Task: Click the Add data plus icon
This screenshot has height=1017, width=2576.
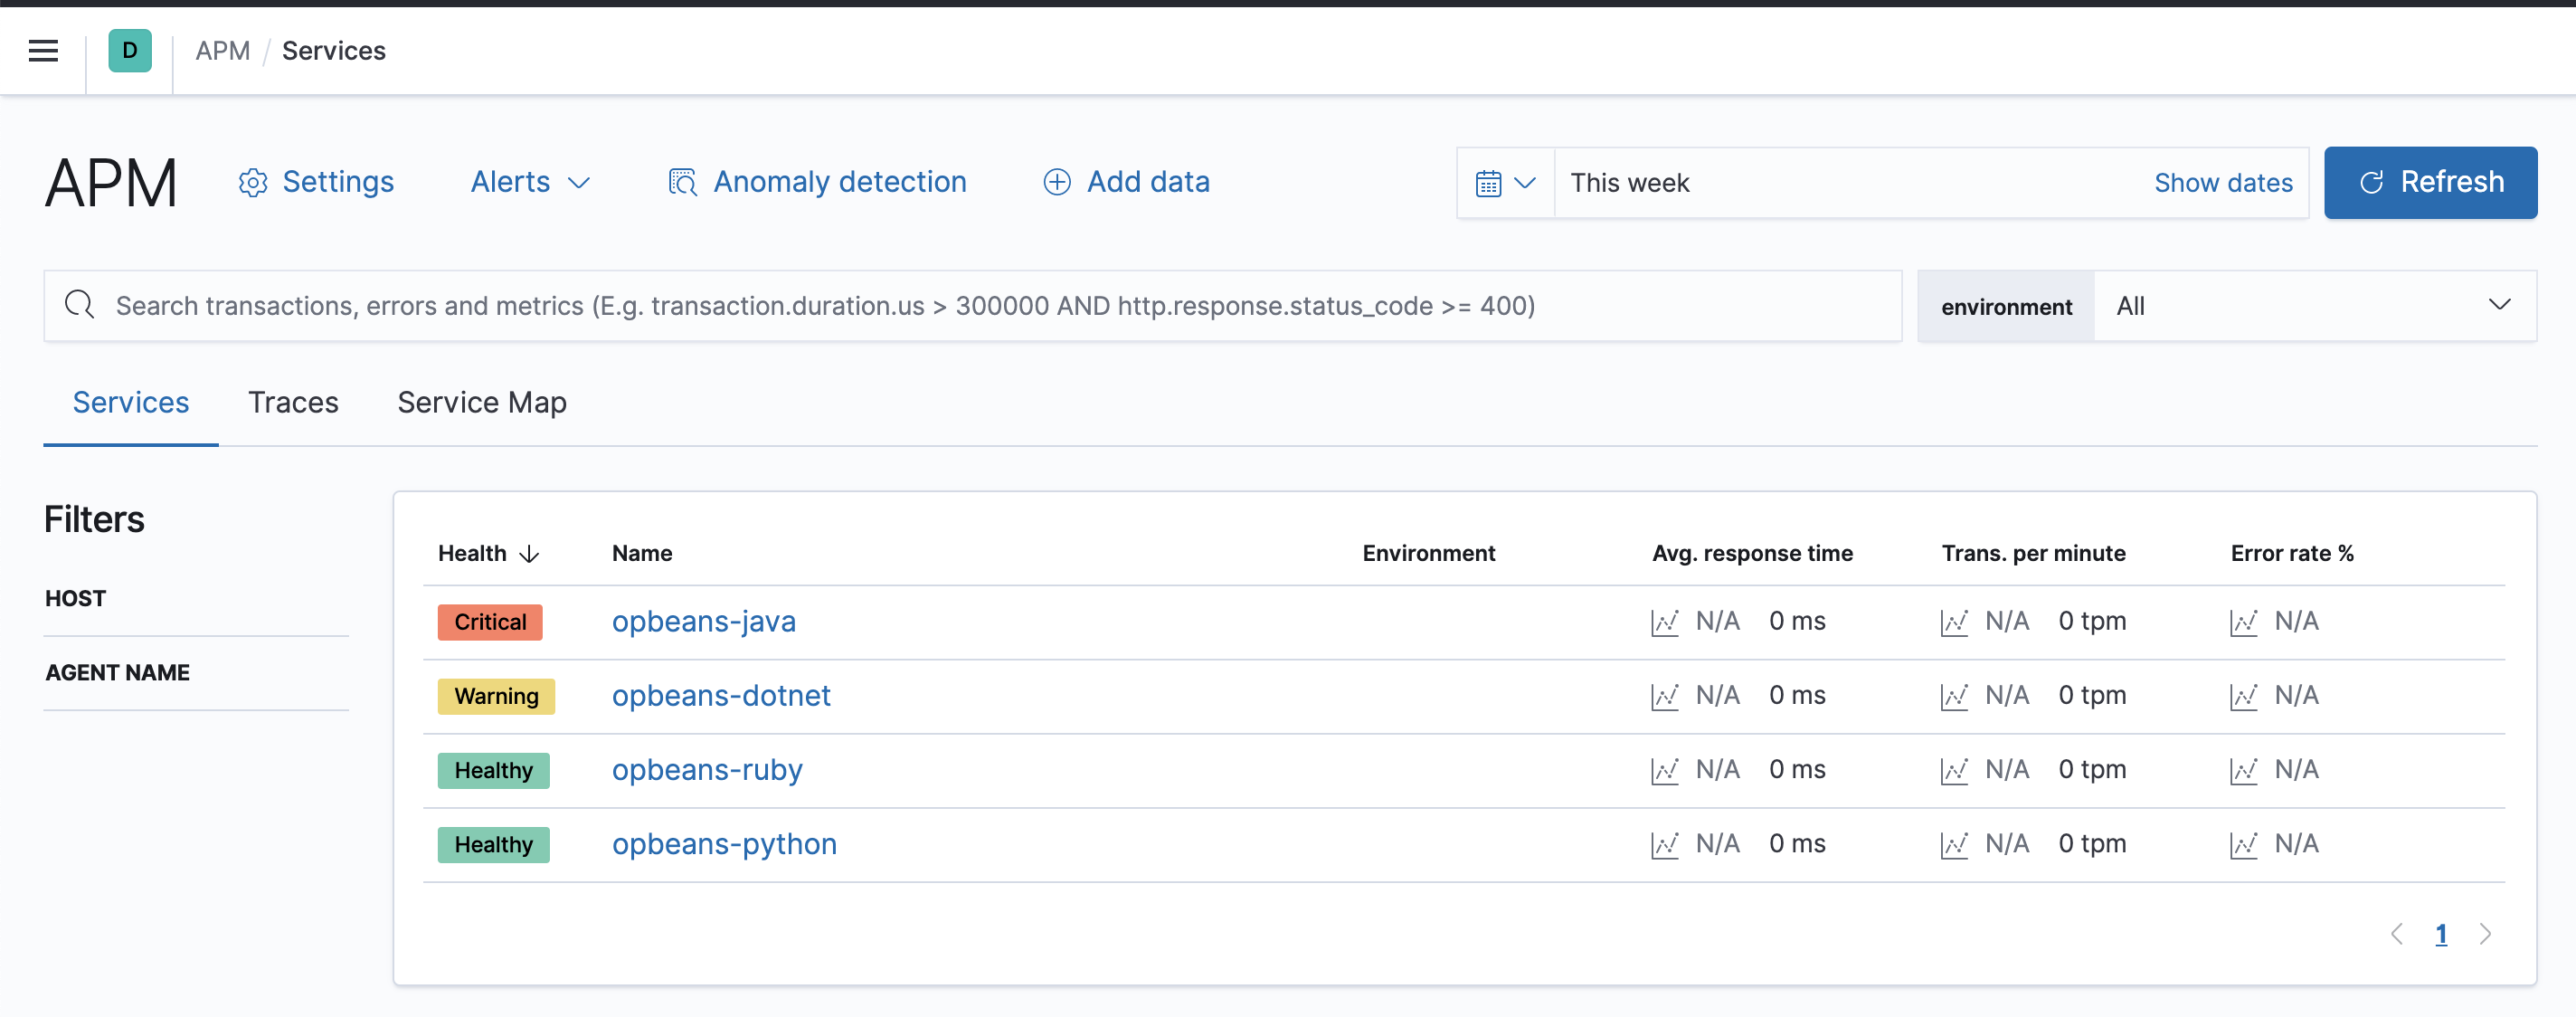Action: (x=1056, y=182)
